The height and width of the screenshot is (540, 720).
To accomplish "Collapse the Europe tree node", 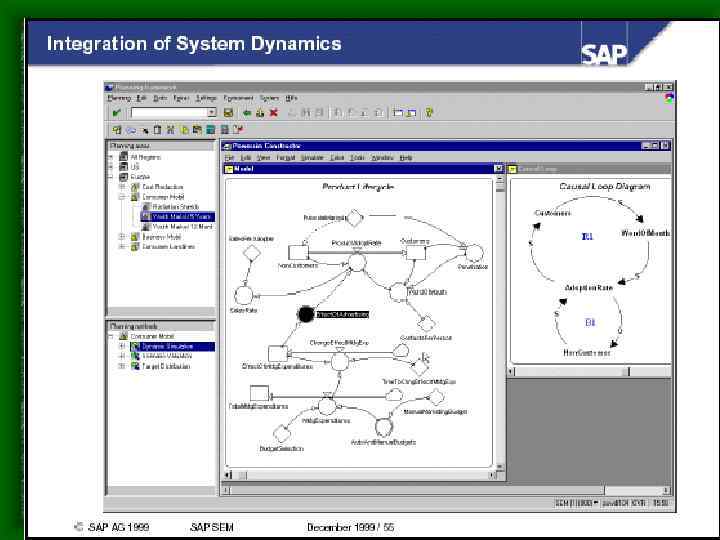I will point(111,177).
